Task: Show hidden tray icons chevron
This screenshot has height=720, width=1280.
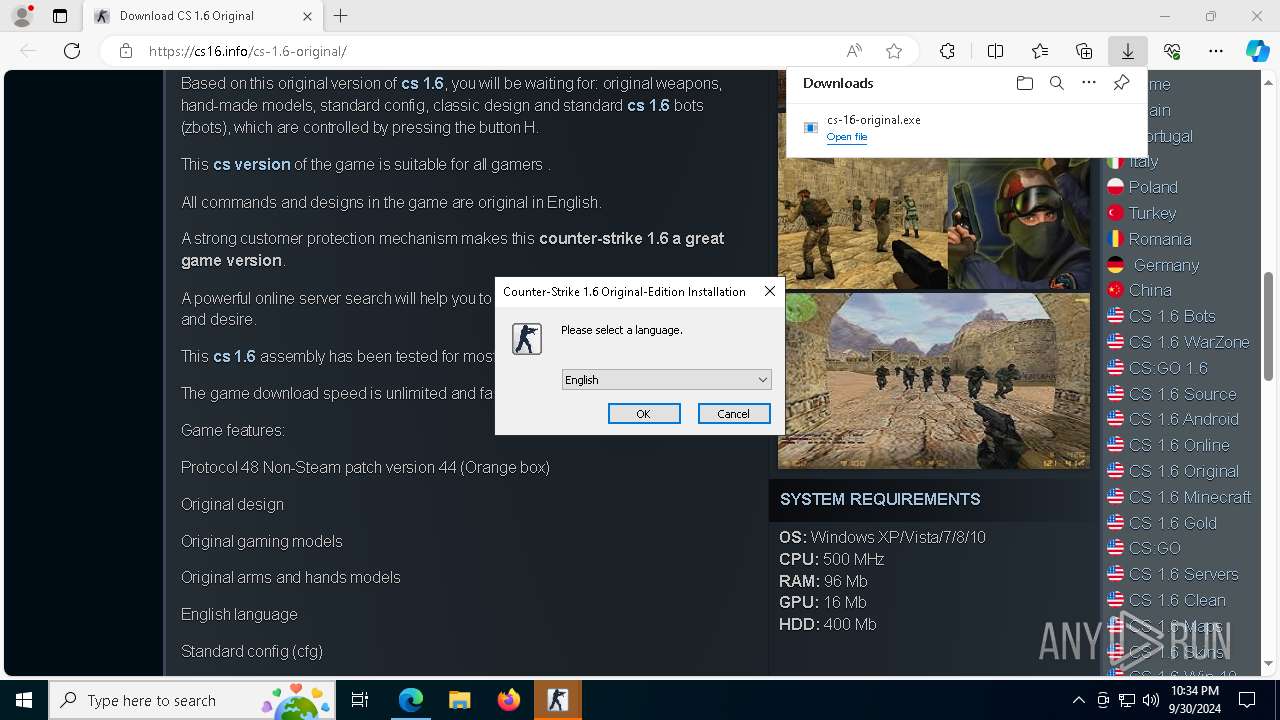Action: pyautogui.click(x=1078, y=700)
